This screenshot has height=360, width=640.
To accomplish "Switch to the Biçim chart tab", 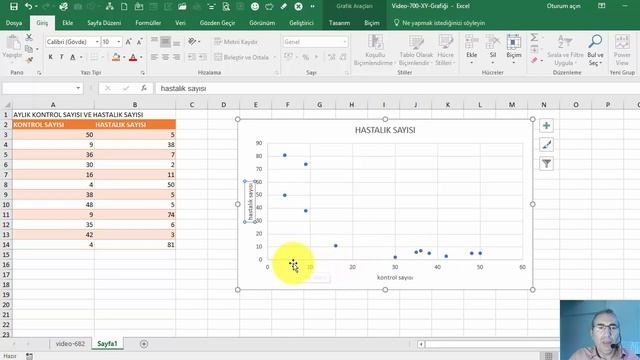I will [x=372, y=23].
